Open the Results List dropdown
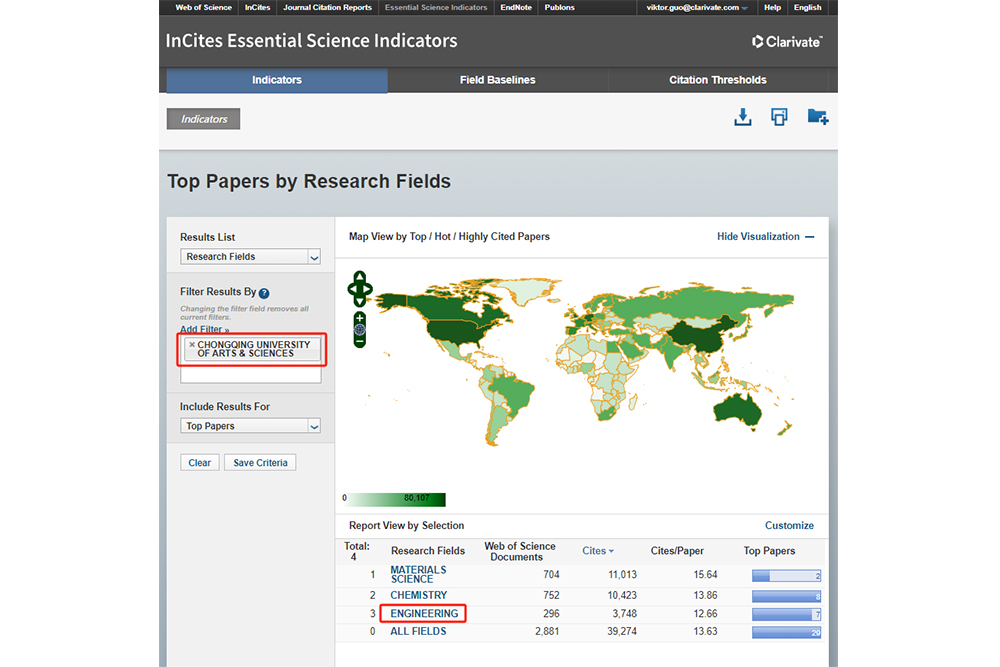The image size is (1000, 667). pyautogui.click(x=250, y=257)
